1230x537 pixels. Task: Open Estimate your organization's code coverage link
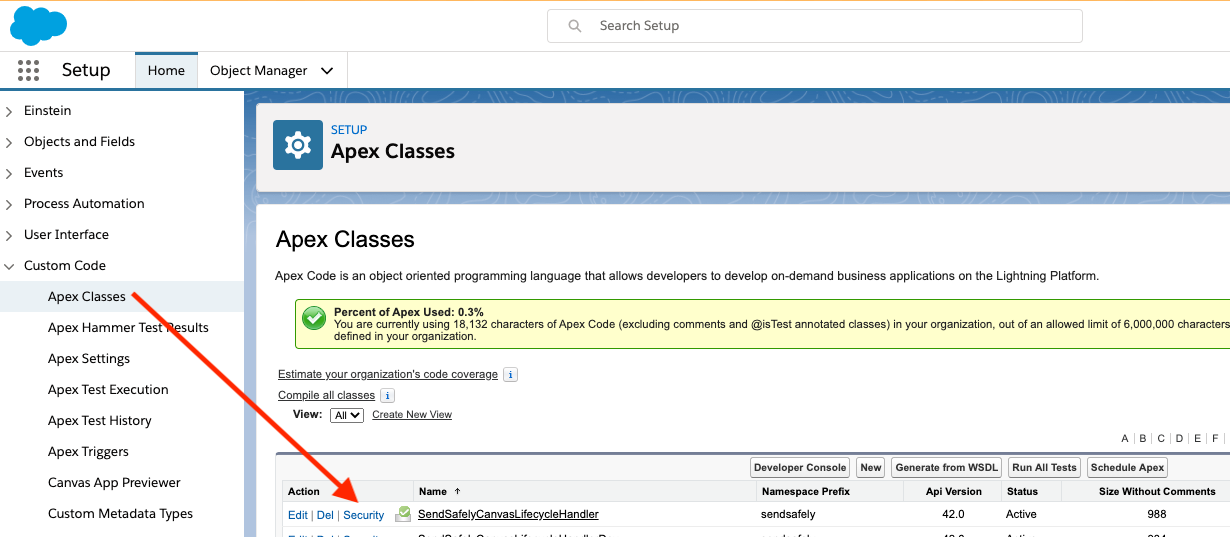point(388,374)
